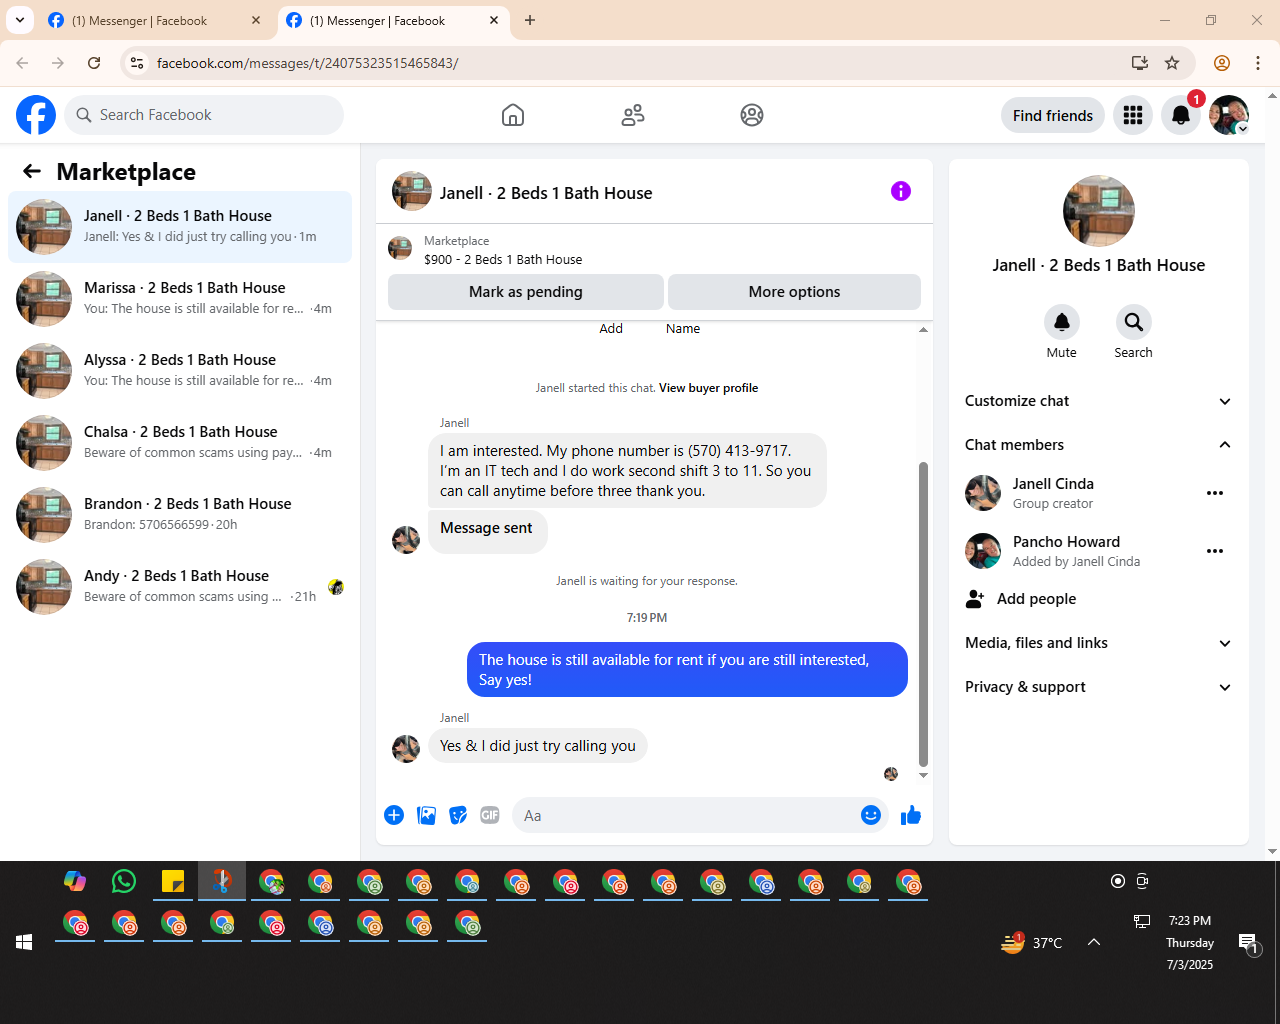Open Windows notification center icon
This screenshot has height=1024, width=1280.
(1248, 942)
